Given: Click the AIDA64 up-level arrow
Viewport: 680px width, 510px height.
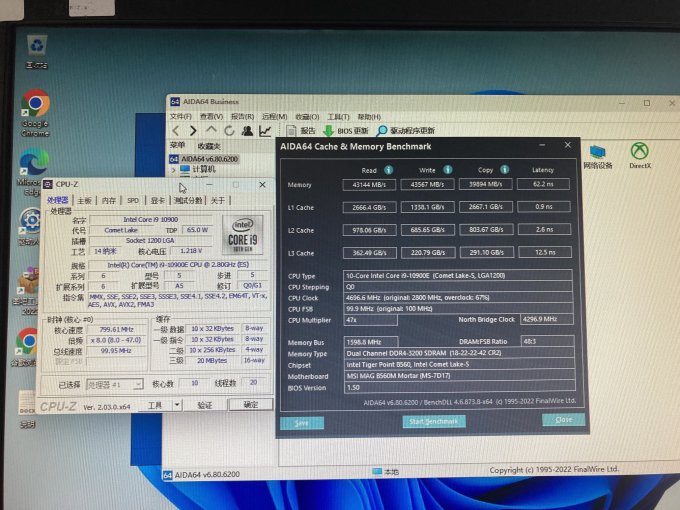Looking at the screenshot, I should (x=211, y=130).
